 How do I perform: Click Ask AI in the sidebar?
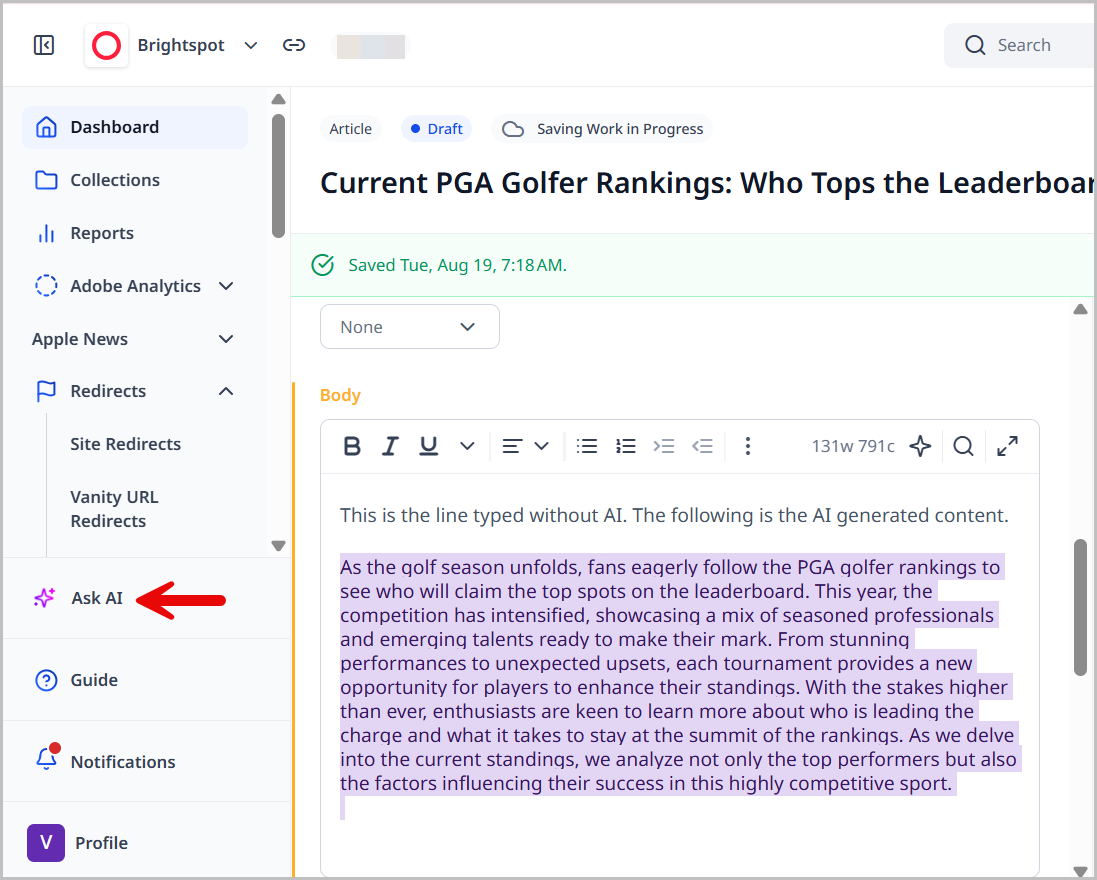pyautogui.click(x=96, y=598)
